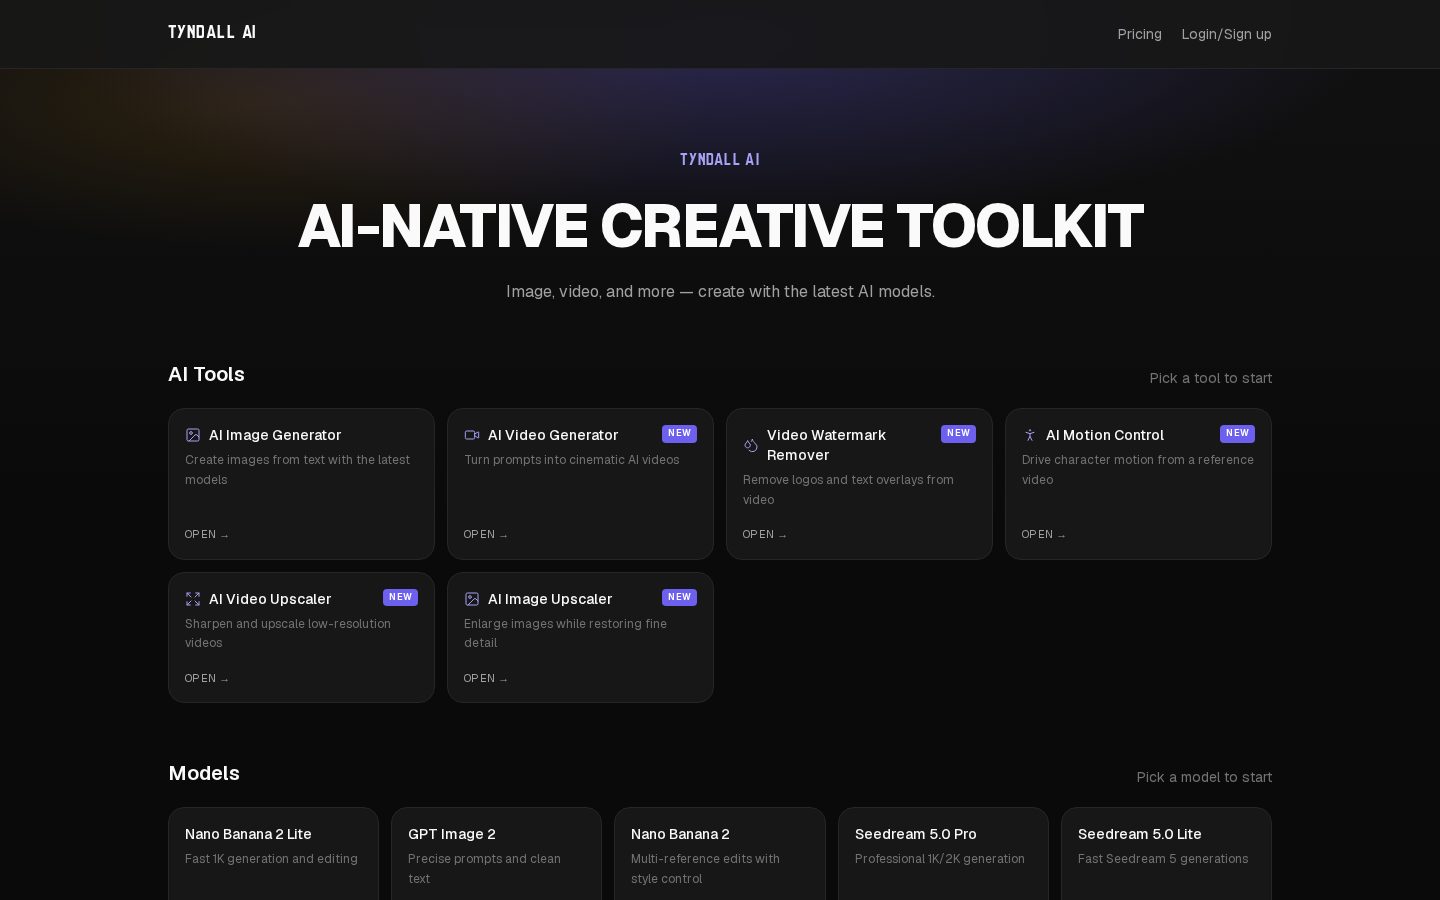Click OPEN under AI Video Generator
This screenshot has height=900, width=1440.
486,534
